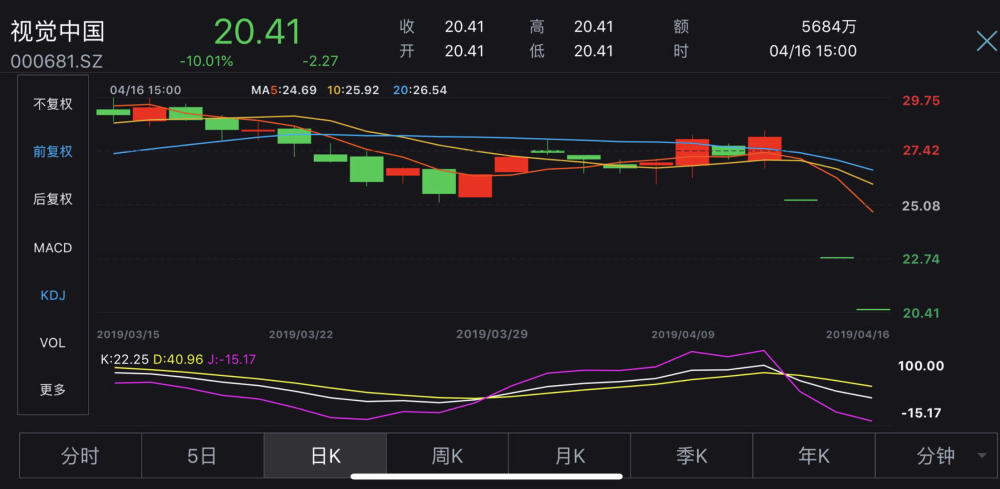Switch to 季K chart tab
Screen dimensions: 1000x489
tap(691, 456)
